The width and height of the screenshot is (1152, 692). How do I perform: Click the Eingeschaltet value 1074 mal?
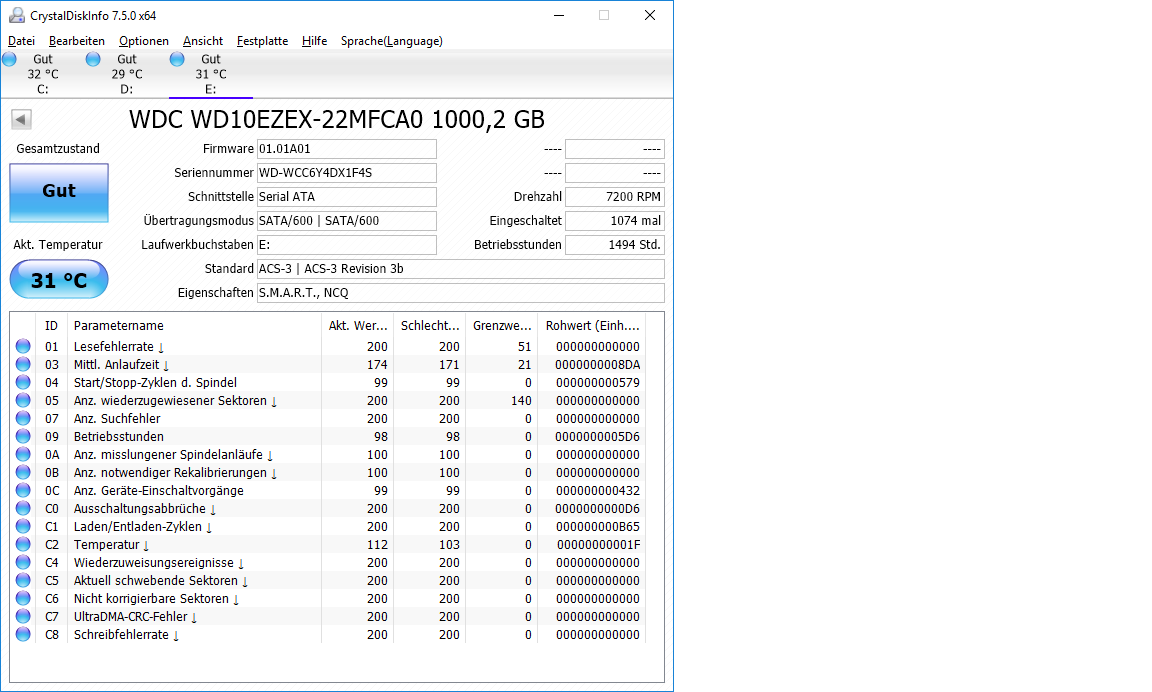(x=615, y=220)
